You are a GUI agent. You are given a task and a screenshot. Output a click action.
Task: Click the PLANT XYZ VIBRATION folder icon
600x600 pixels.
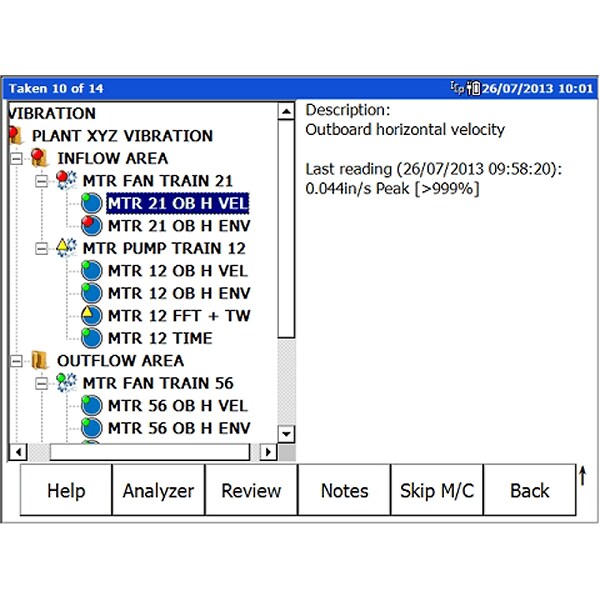15,135
